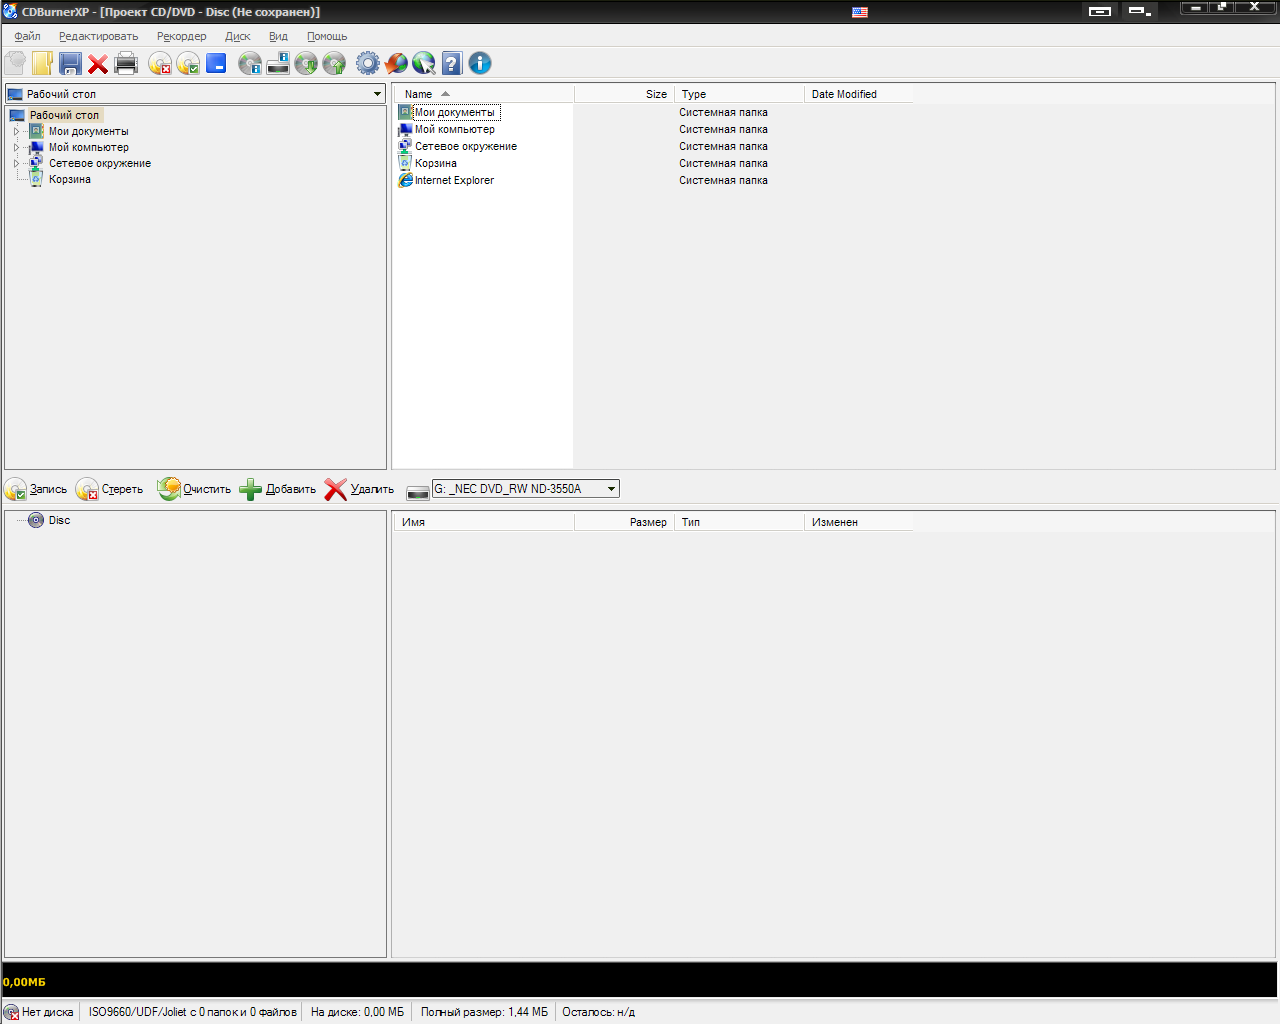1280x1024 pixels.
Task: Click the Добавить button
Action: click(277, 489)
